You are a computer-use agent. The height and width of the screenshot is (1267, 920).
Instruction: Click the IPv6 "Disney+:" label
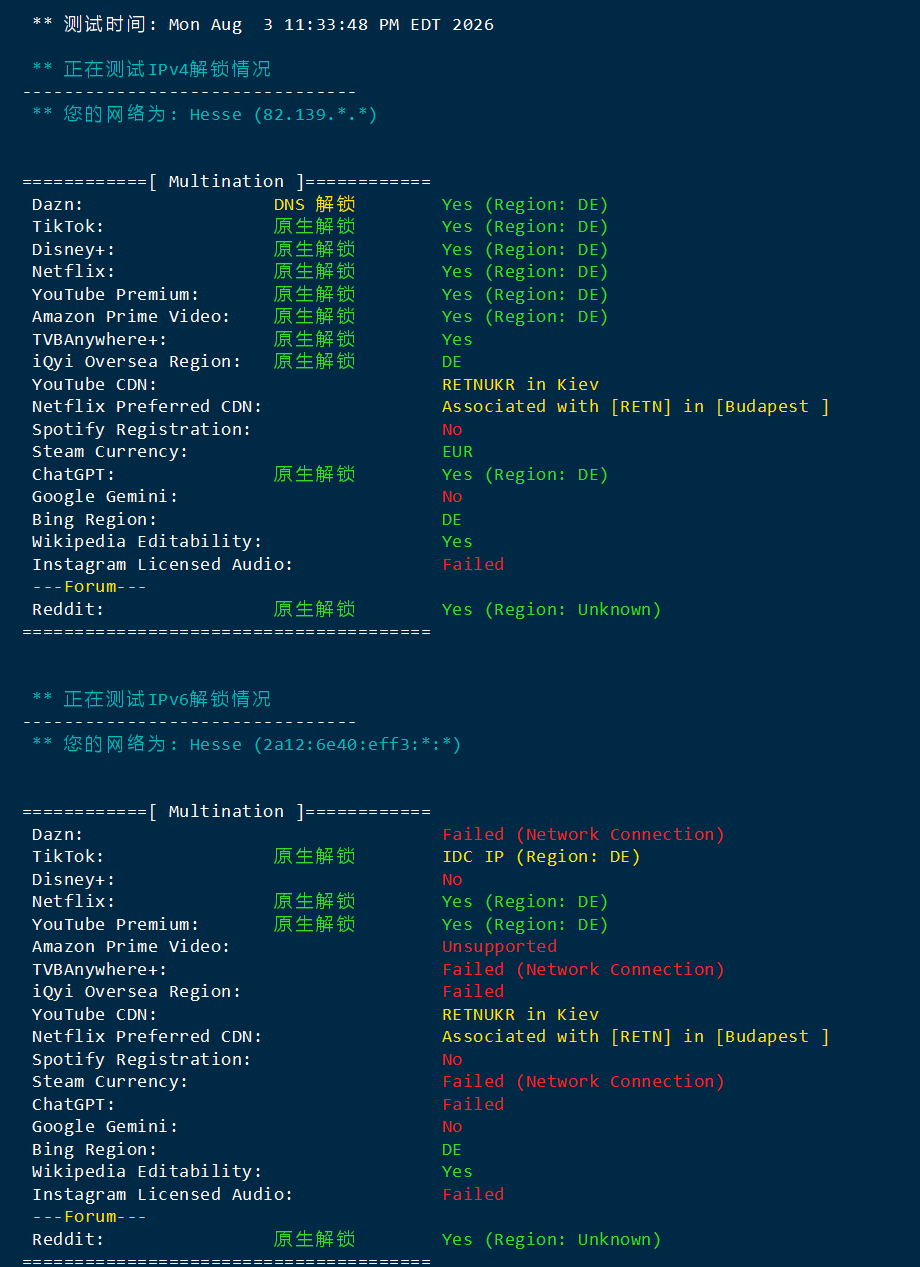click(x=73, y=880)
